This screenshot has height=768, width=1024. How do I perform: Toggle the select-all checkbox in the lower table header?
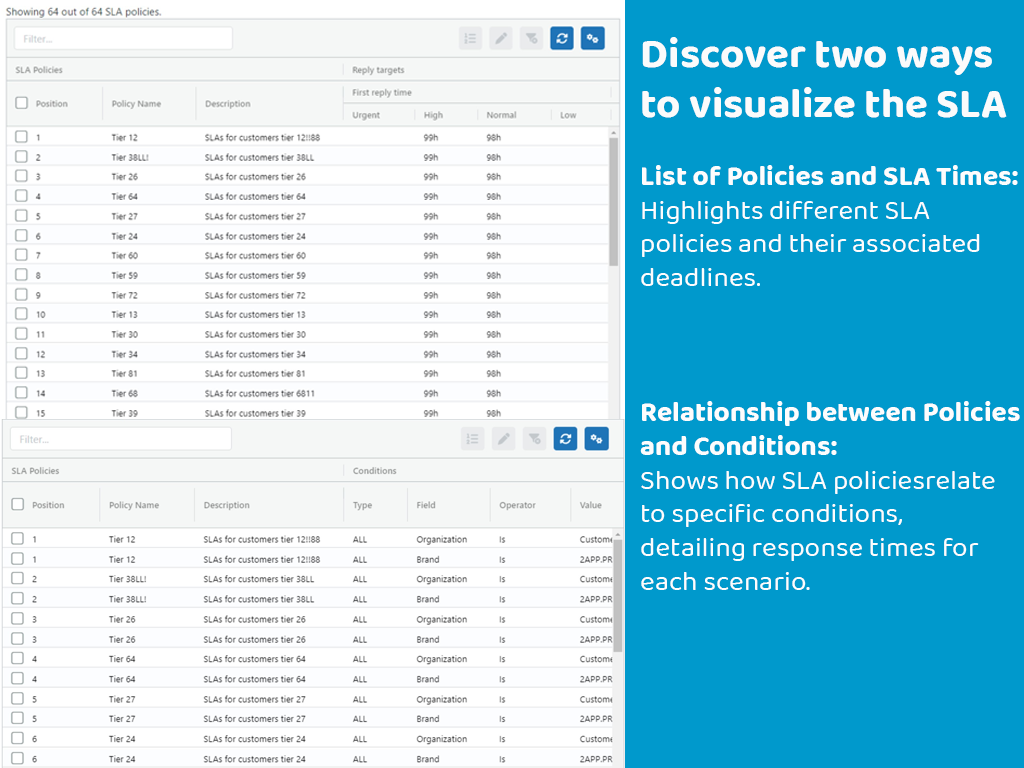point(18,505)
